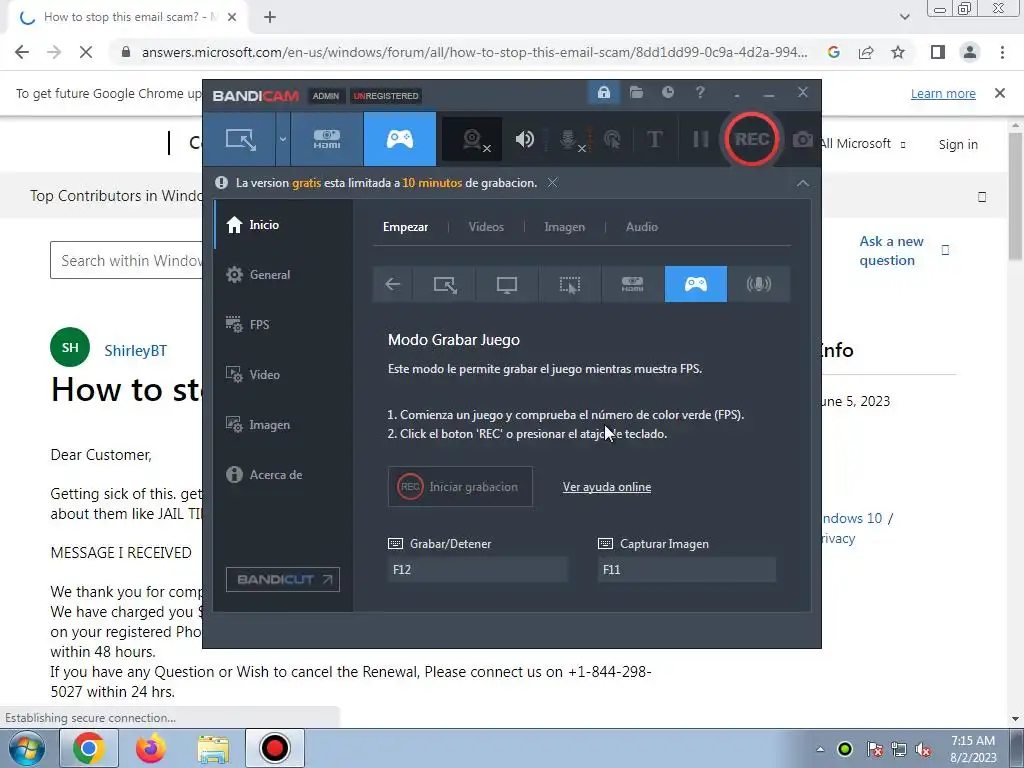
Task: Open Chrome three-dot menu
Action: click(x=1002, y=52)
